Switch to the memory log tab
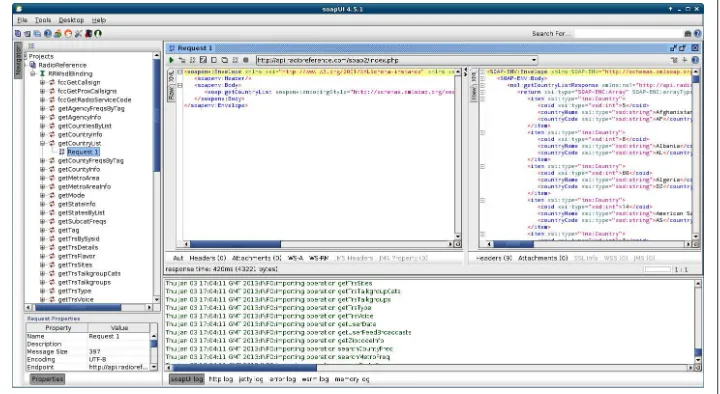Image resolution: width=720 pixels, height=394 pixels. pos(352,379)
